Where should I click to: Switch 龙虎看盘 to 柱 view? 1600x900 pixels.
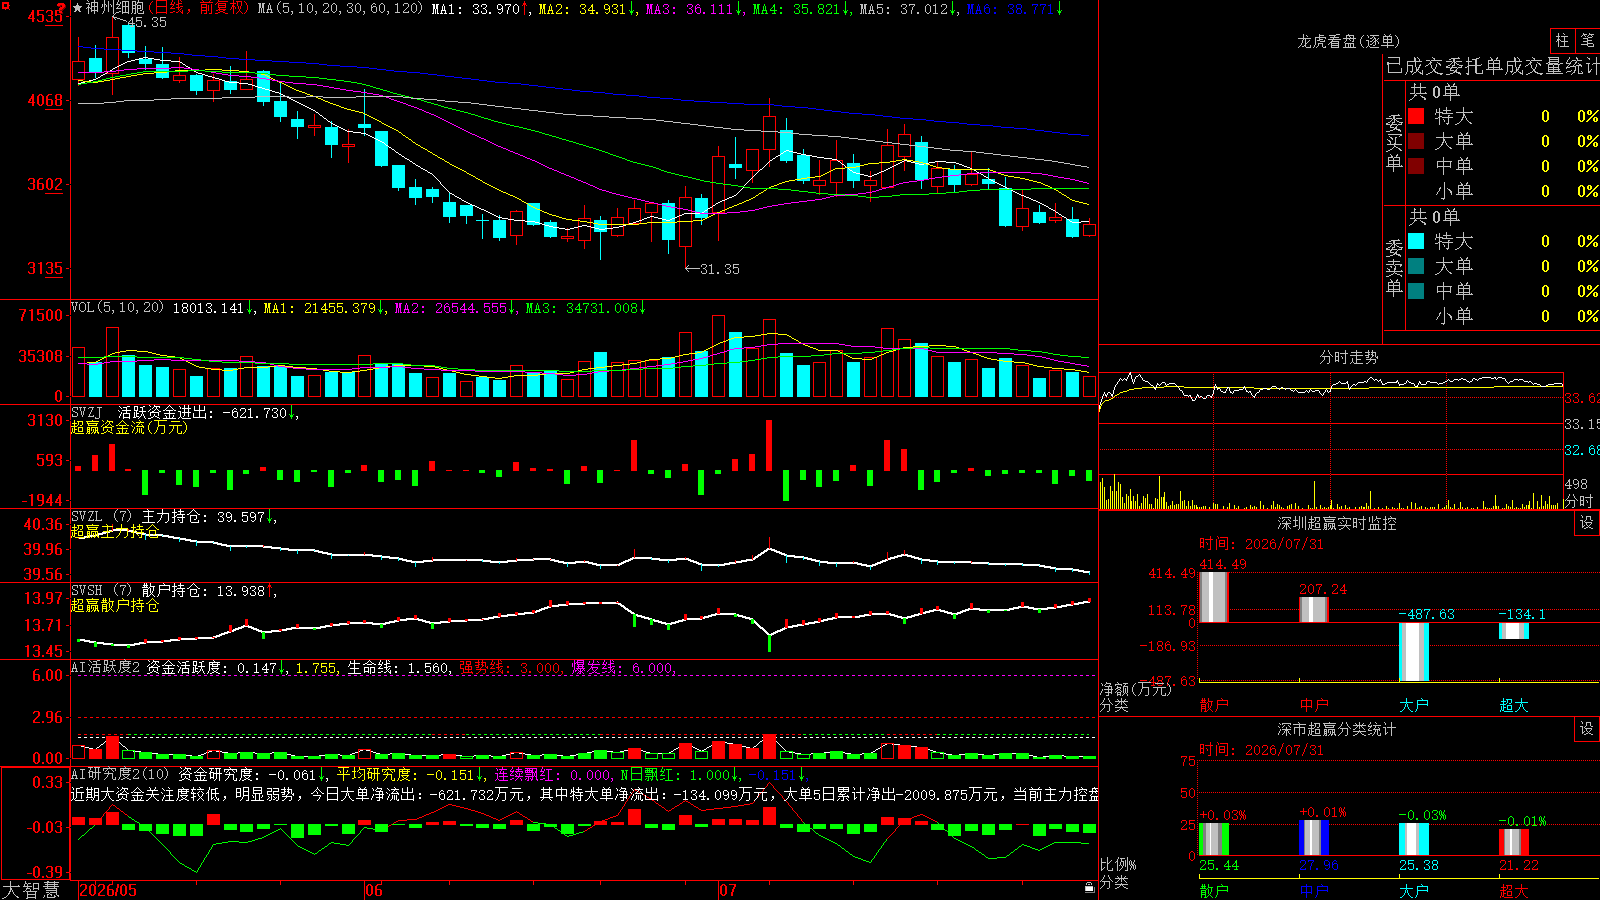(1562, 41)
